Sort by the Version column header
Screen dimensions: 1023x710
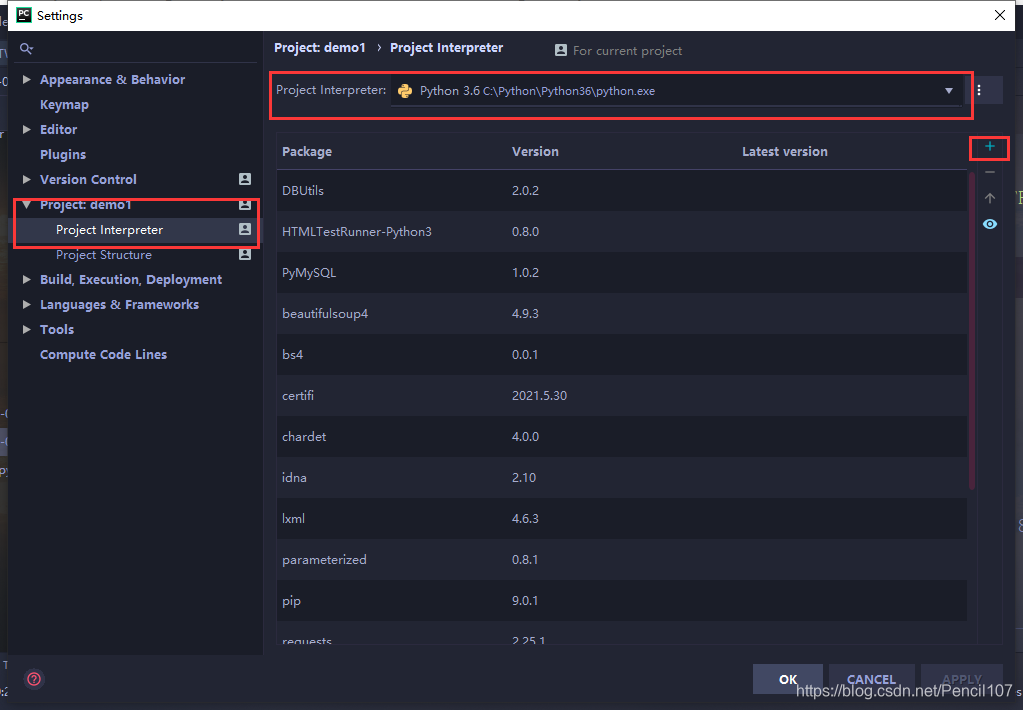(x=535, y=151)
